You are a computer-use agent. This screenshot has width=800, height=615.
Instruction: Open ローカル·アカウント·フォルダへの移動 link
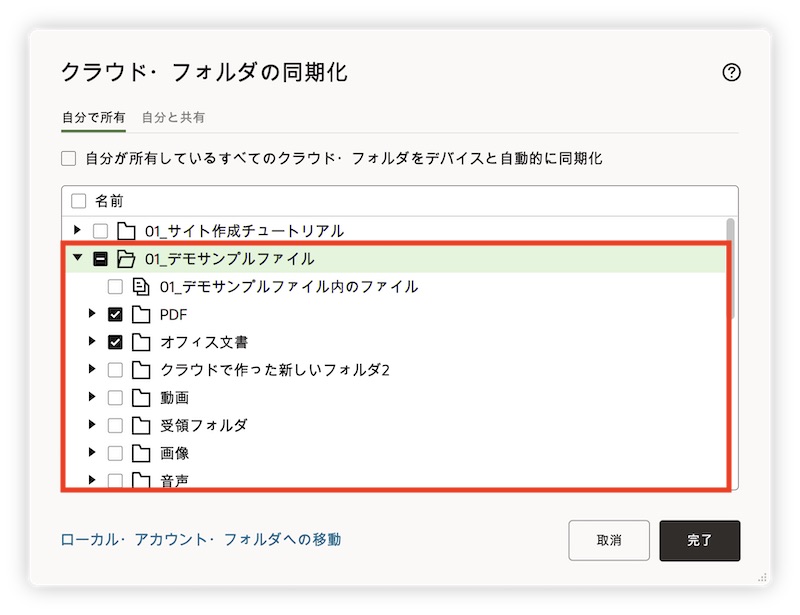201,540
